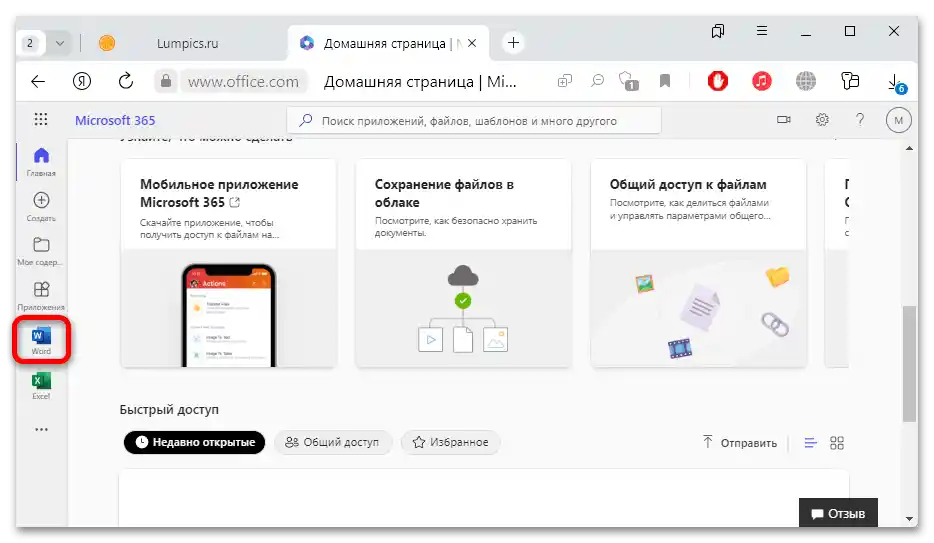Click the tab counter showing 2
The width and height of the screenshot is (934, 543).
click(x=30, y=43)
